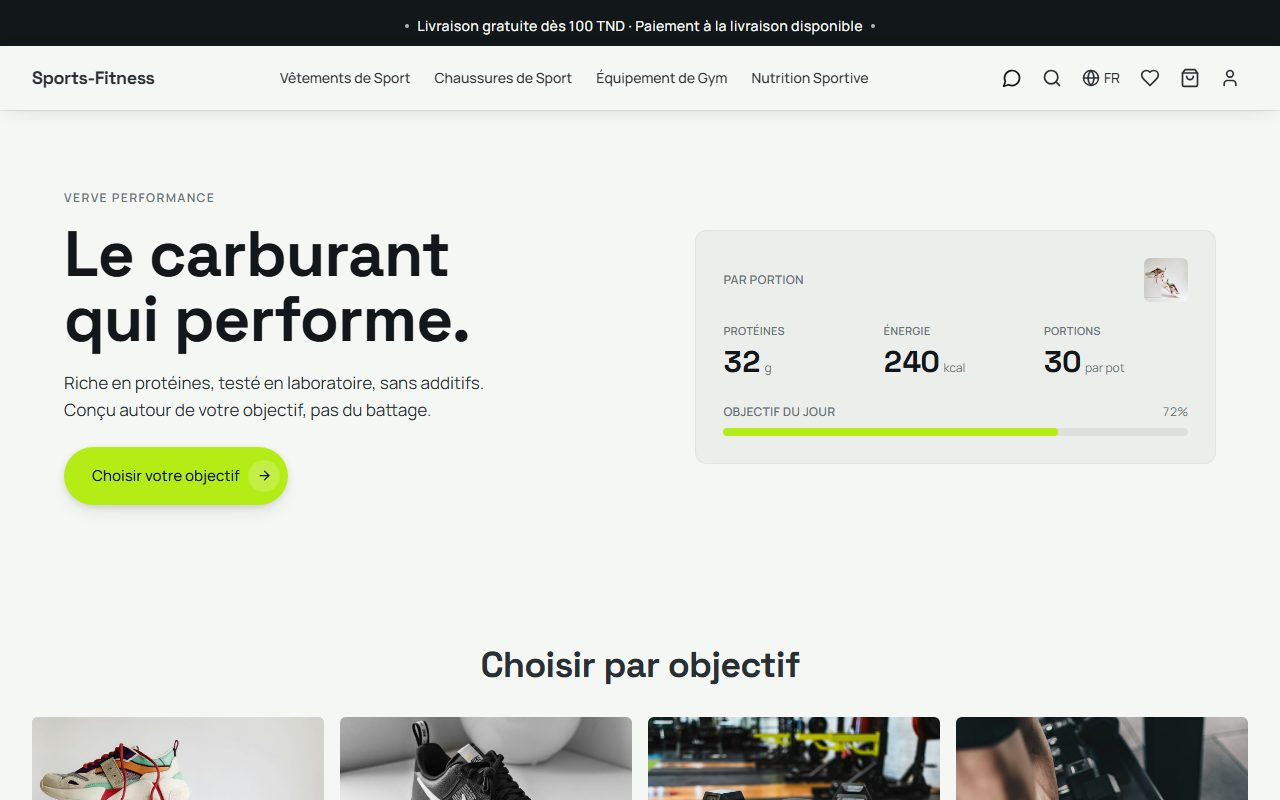Open the dark weights objective card
Viewport: 1280px width, 800px height.
[x=1102, y=758]
